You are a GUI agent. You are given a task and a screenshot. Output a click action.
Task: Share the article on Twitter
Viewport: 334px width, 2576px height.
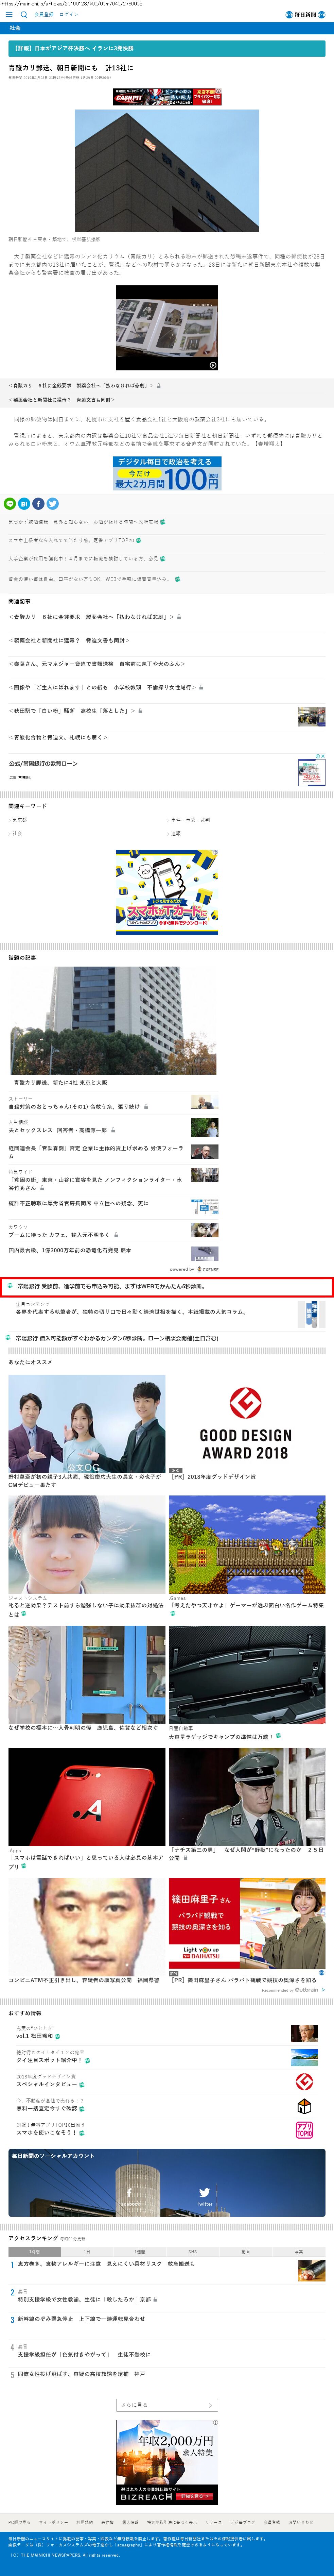point(52,504)
